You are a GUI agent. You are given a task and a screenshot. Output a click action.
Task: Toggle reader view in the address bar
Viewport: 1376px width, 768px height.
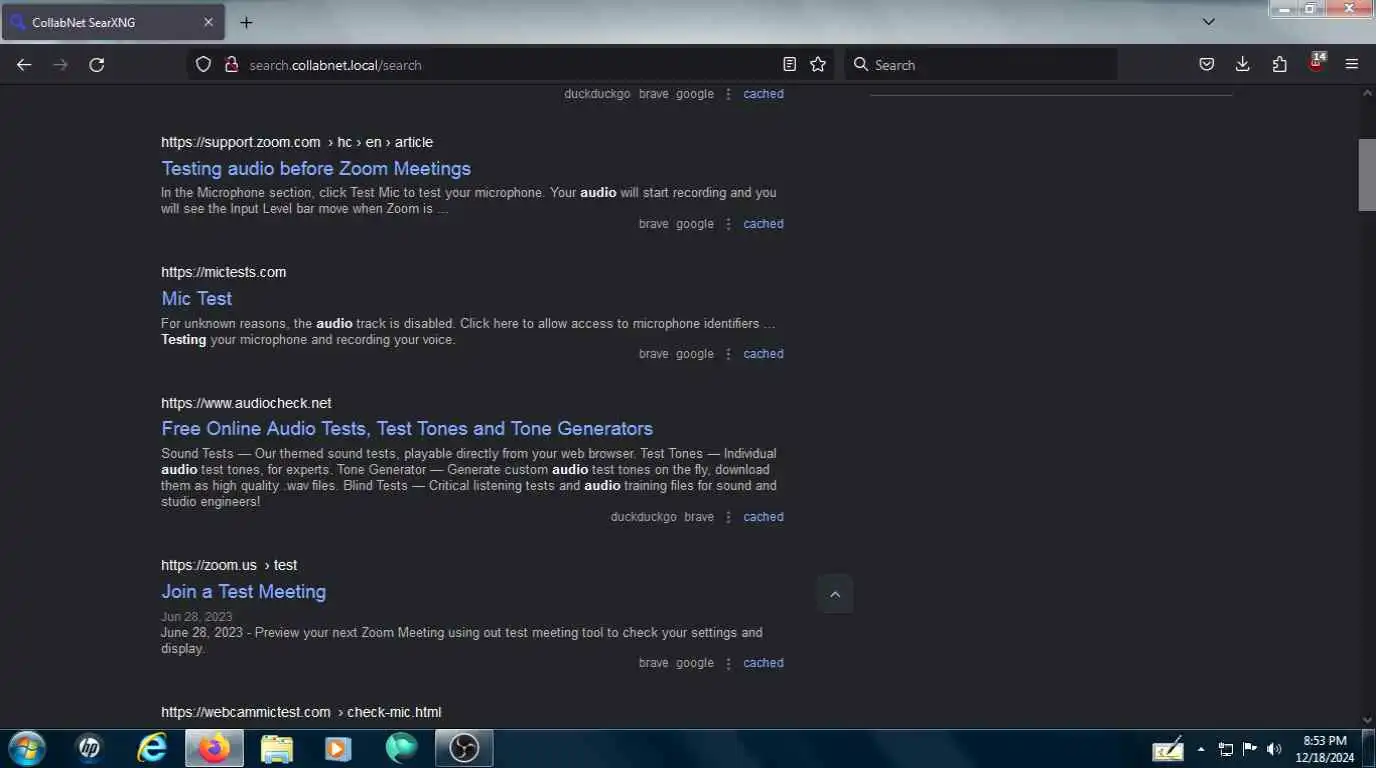[790, 64]
